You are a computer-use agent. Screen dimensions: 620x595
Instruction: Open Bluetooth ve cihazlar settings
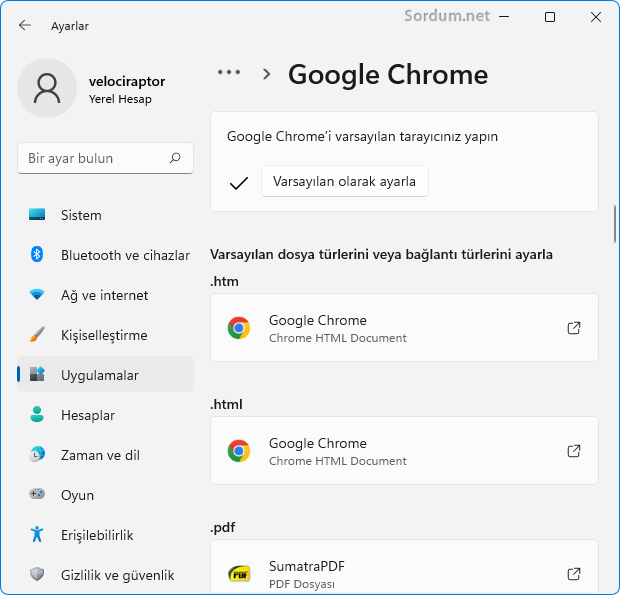tap(106, 255)
